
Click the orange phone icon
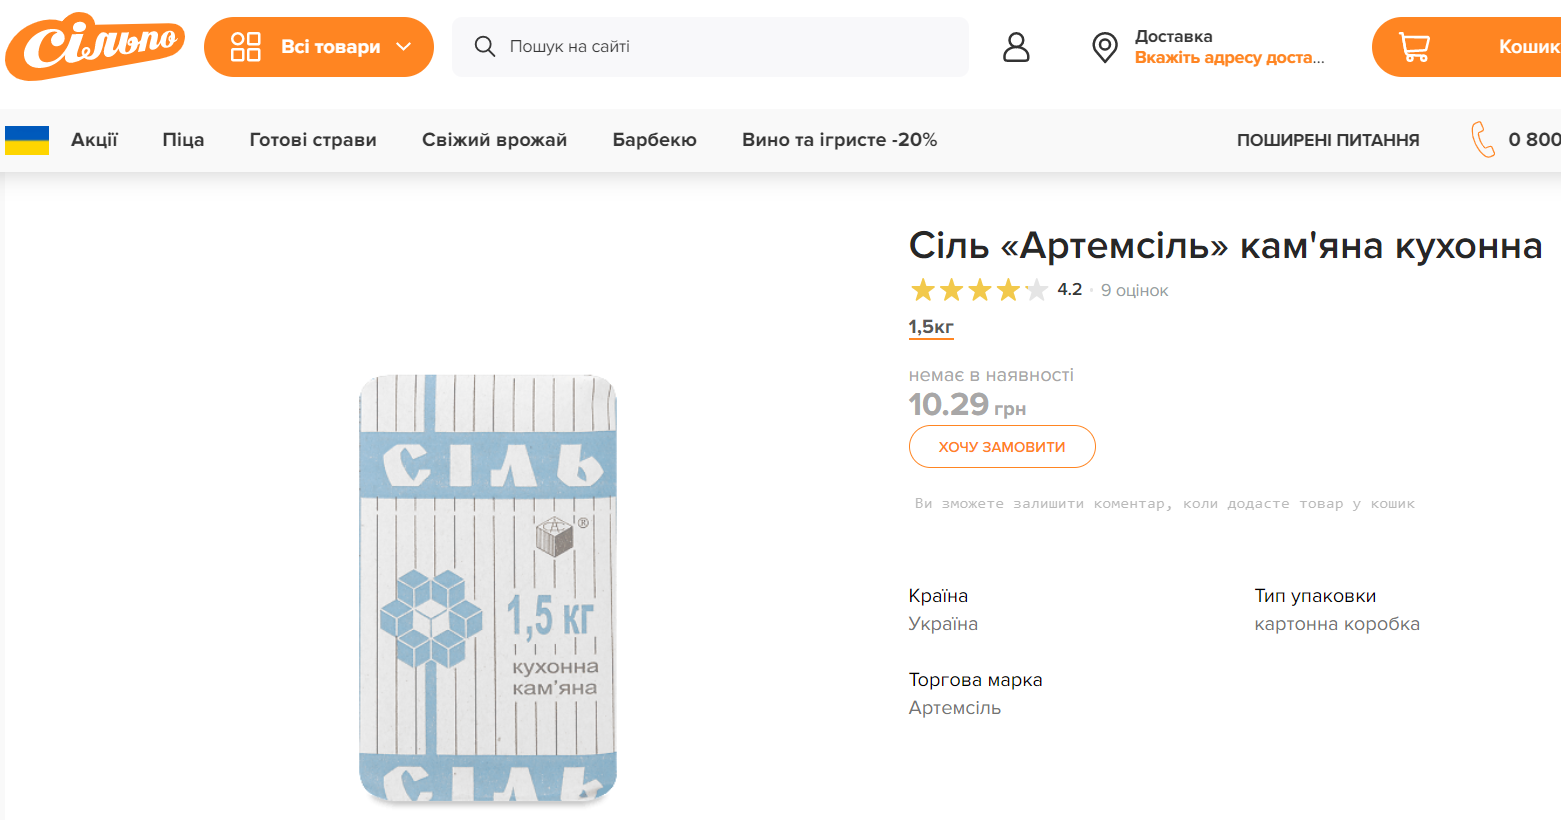click(1483, 140)
